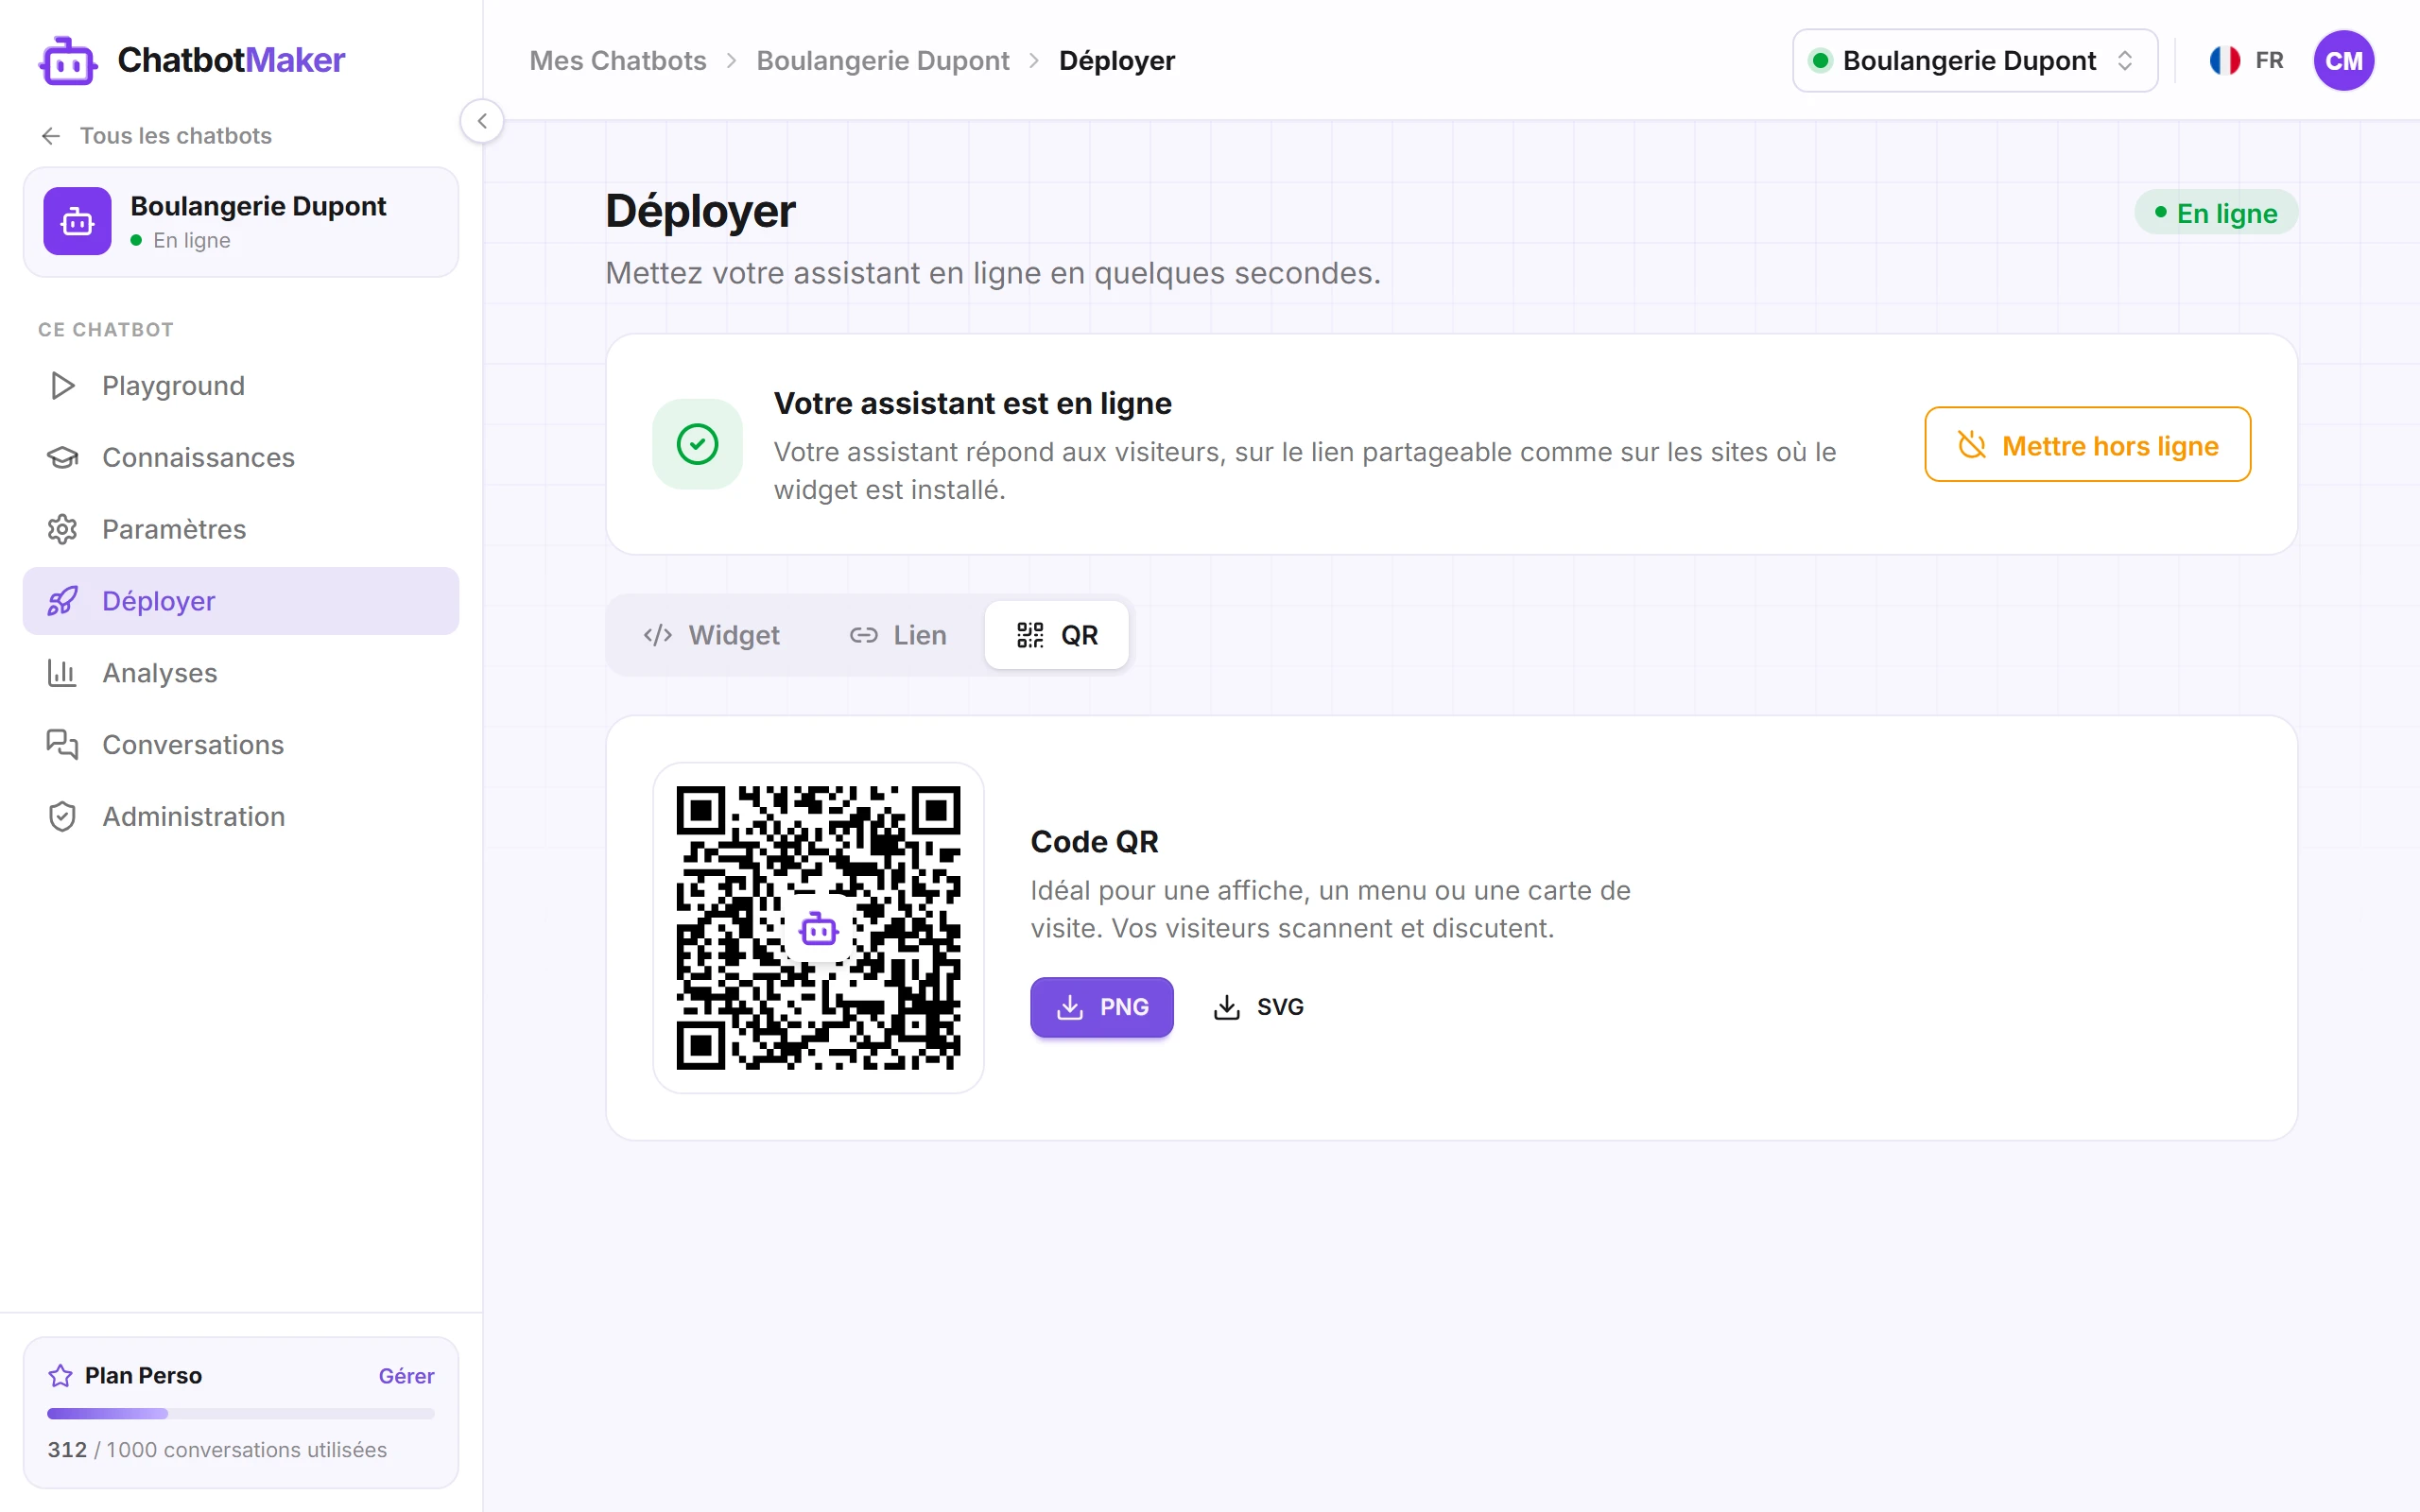Click the Playground play icon
Image resolution: width=2420 pixels, height=1512 pixels.
tap(62, 386)
